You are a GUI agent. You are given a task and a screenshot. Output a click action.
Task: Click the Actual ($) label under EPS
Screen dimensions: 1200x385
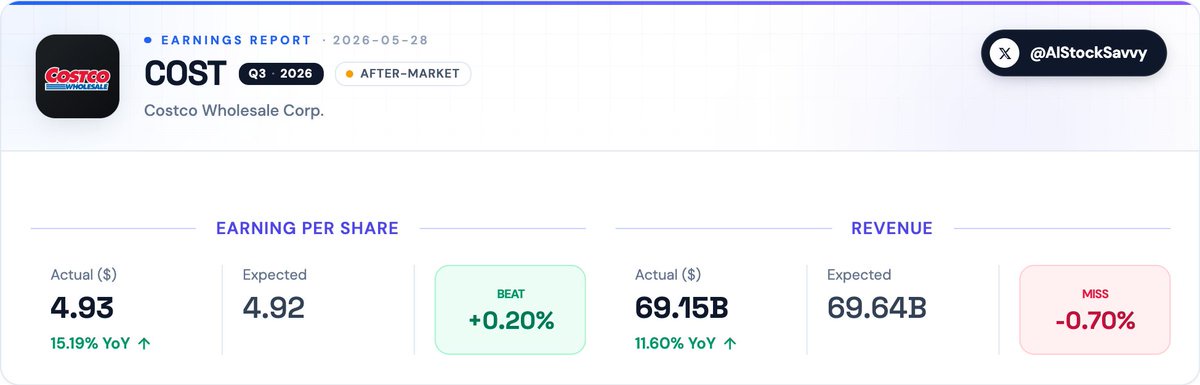(x=84, y=274)
